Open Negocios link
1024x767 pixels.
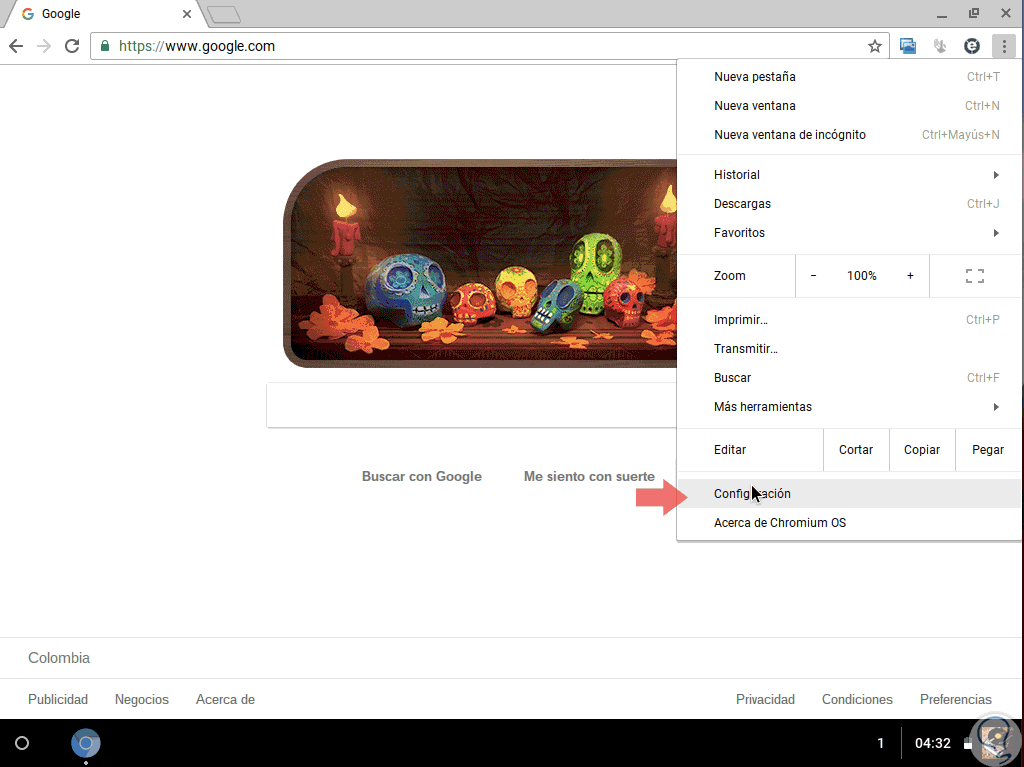coord(142,699)
